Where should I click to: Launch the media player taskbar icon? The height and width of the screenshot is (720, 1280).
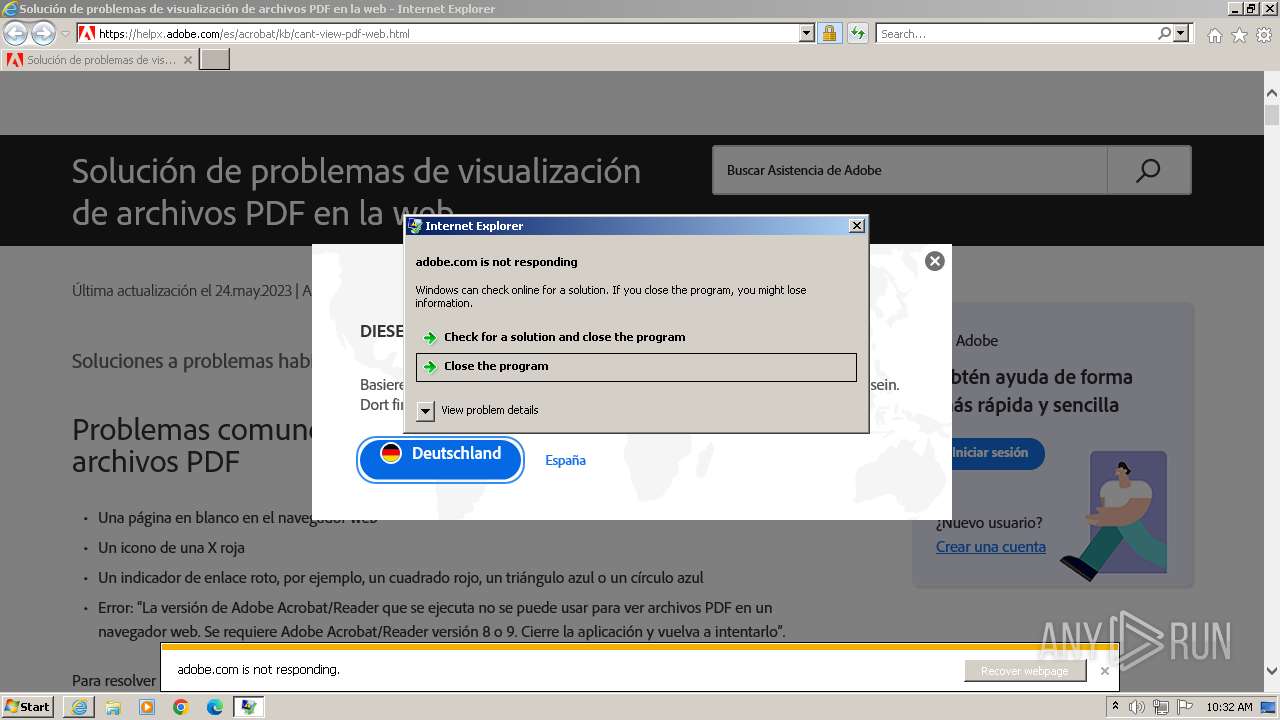tap(147, 707)
